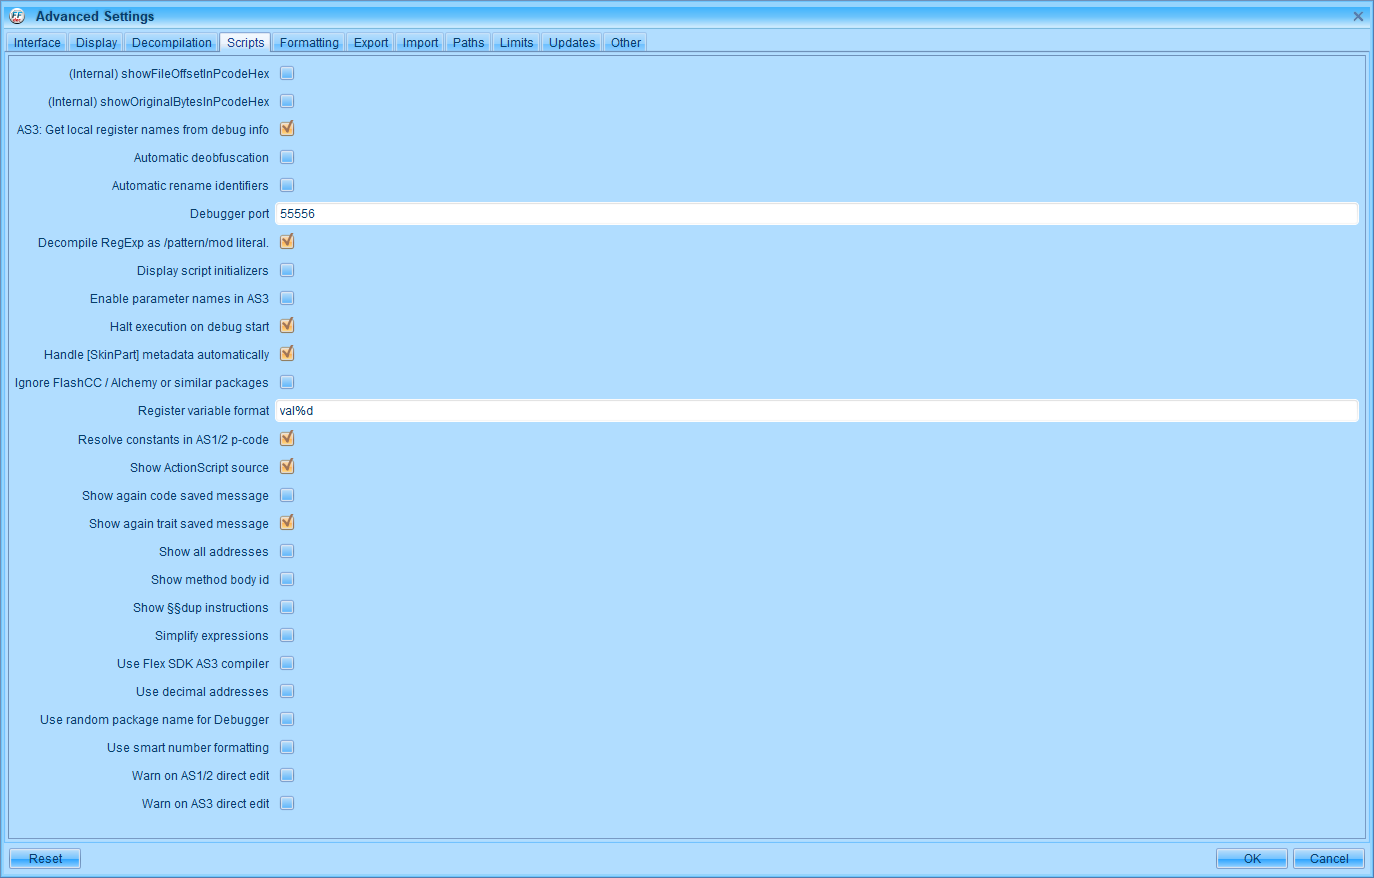Image resolution: width=1374 pixels, height=878 pixels.
Task: Disable Show ActionScript source
Action: [287, 466]
